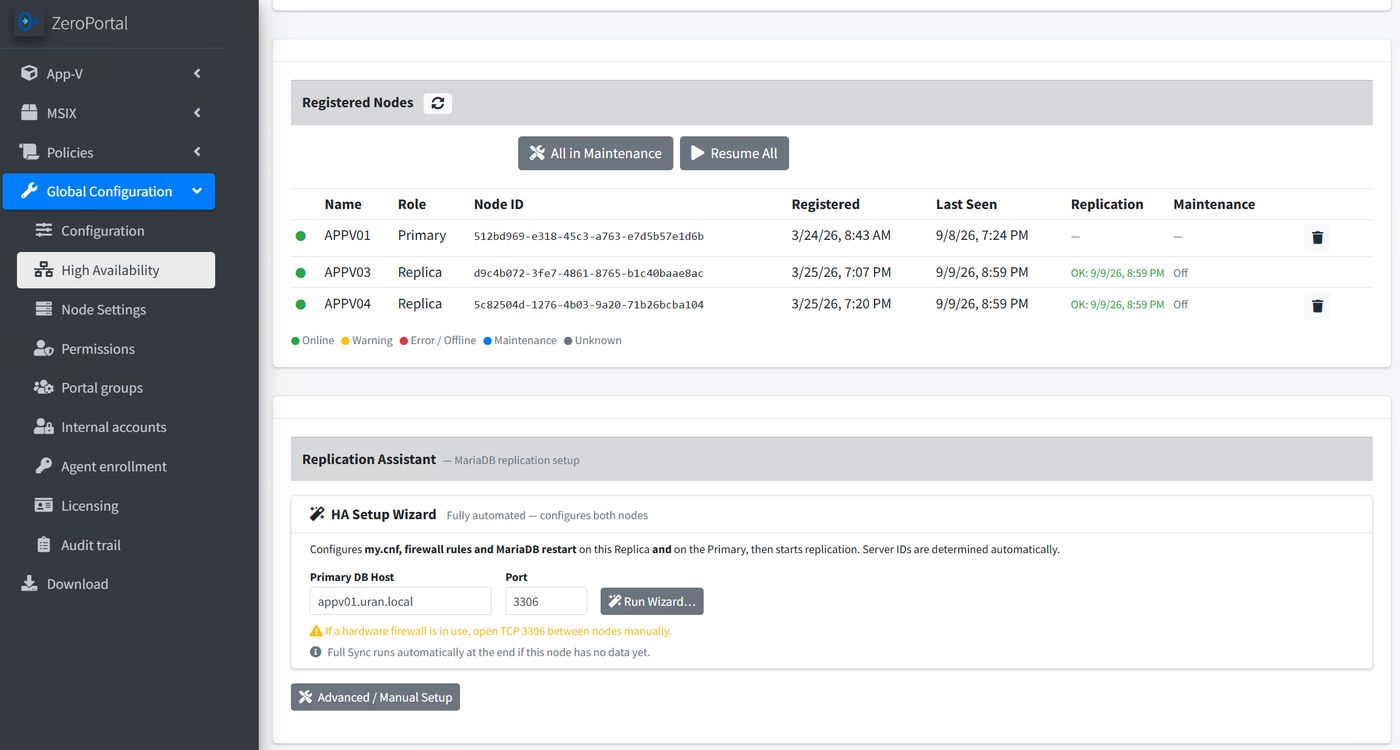Click the Registered column header
The height and width of the screenshot is (750, 1400).
(x=825, y=204)
